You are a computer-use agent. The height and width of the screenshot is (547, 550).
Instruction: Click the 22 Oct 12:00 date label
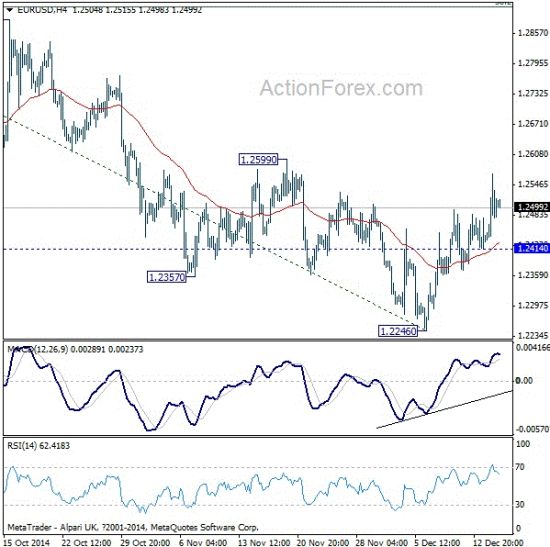pos(86,542)
